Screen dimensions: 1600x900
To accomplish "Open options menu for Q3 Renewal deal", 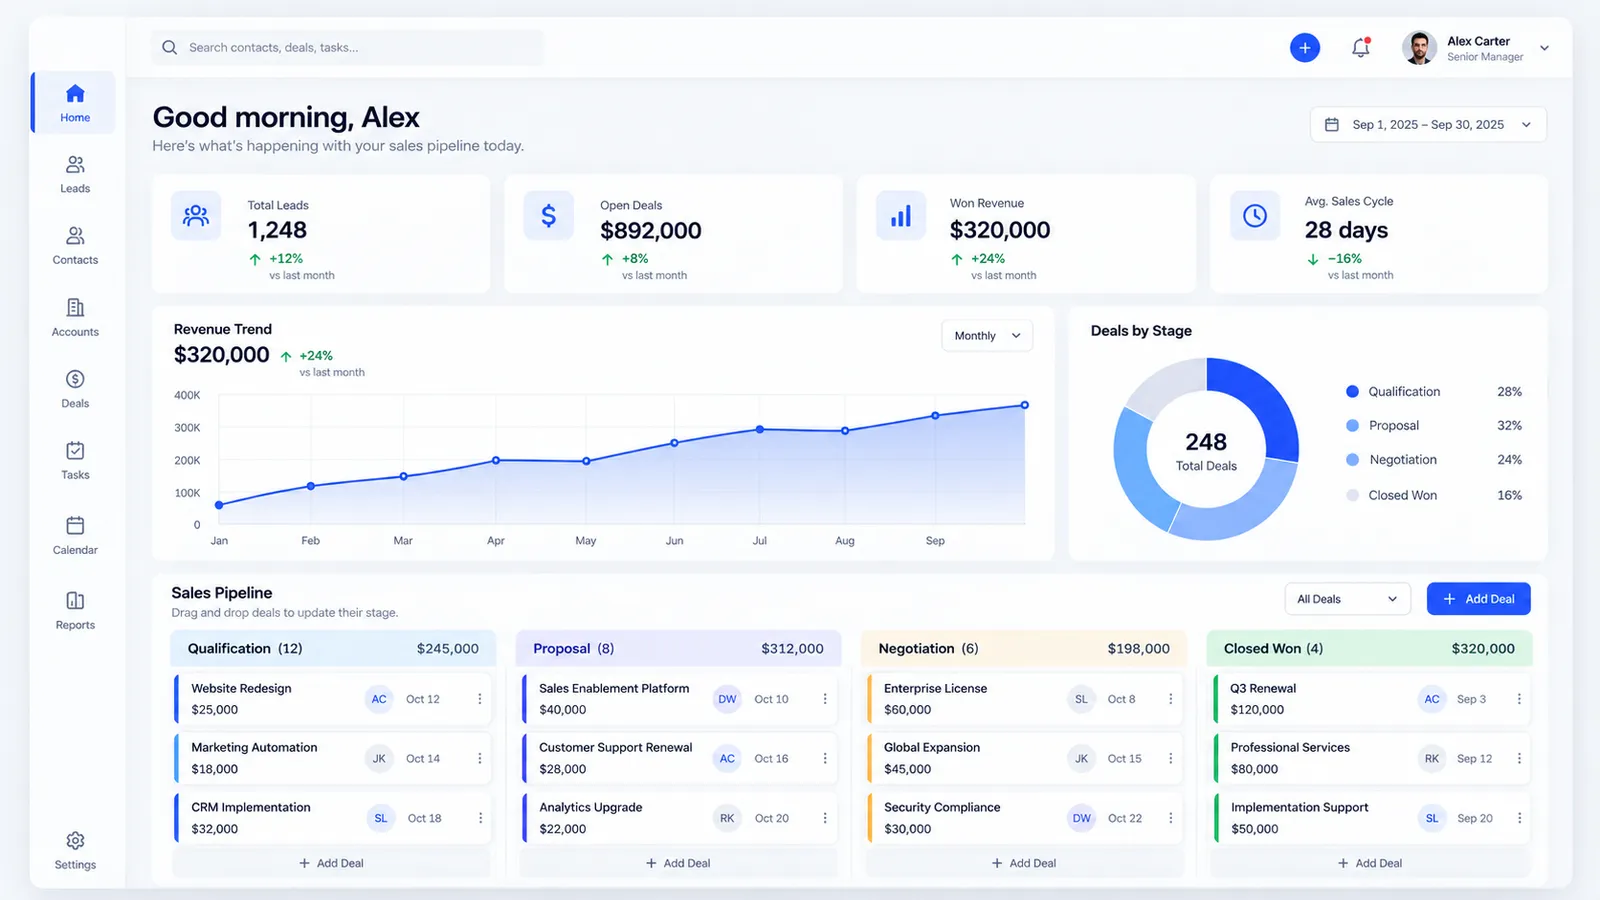I will pos(1519,699).
